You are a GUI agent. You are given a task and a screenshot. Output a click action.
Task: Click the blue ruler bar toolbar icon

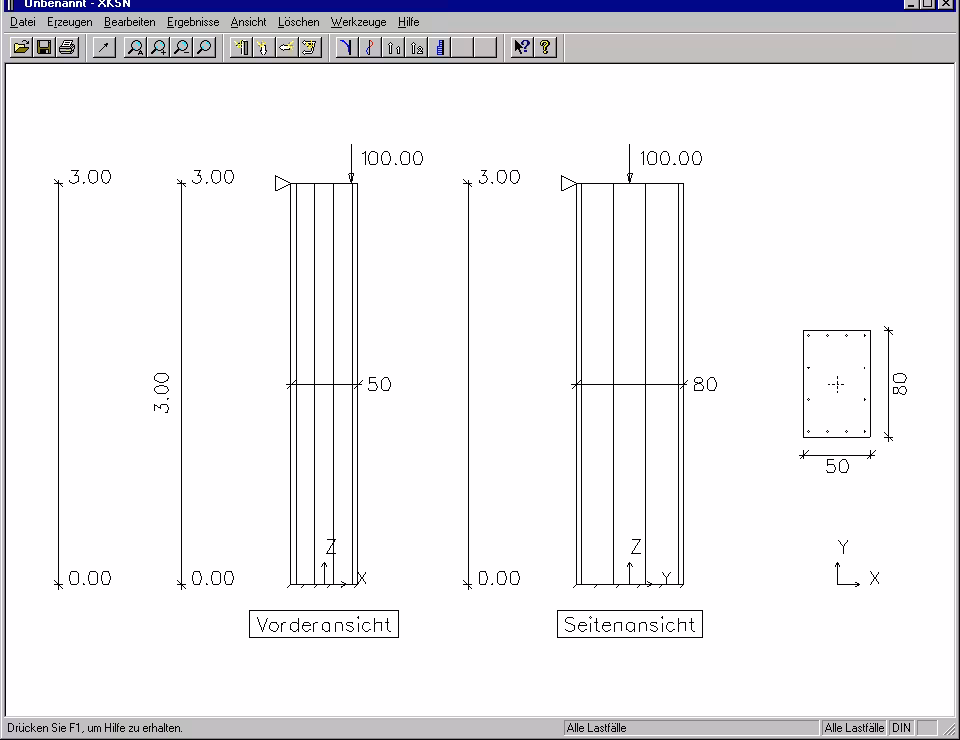click(440, 47)
